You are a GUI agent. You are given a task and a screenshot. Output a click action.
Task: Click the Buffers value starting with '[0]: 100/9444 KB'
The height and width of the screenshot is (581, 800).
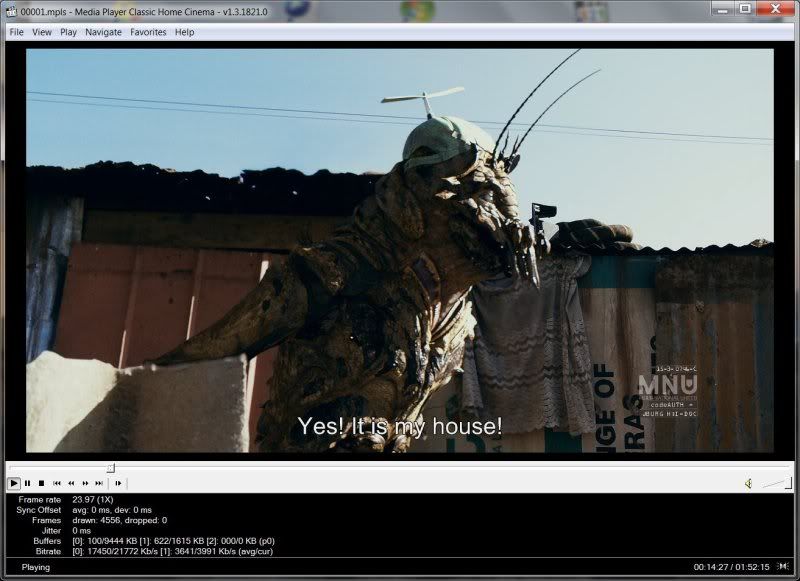(x=173, y=541)
